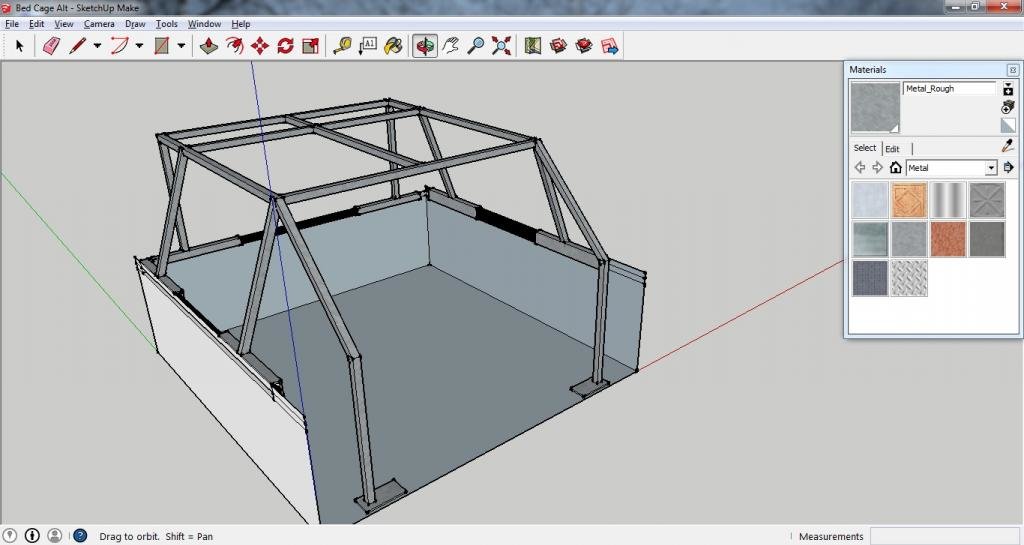
Task: Click the Back arrow in Materials
Action: click(859, 168)
